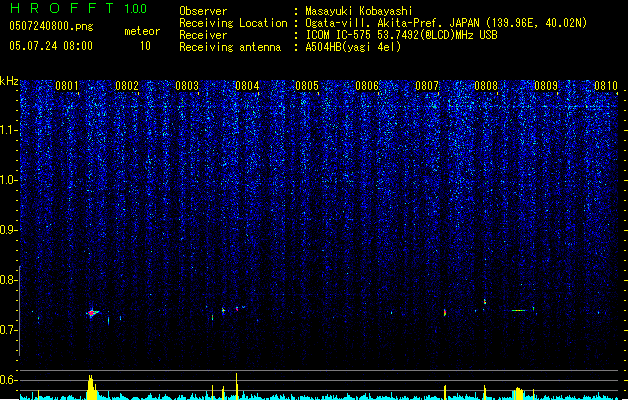Click the 0803 time marker
This screenshot has height=400, width=629.
[187, 86]
